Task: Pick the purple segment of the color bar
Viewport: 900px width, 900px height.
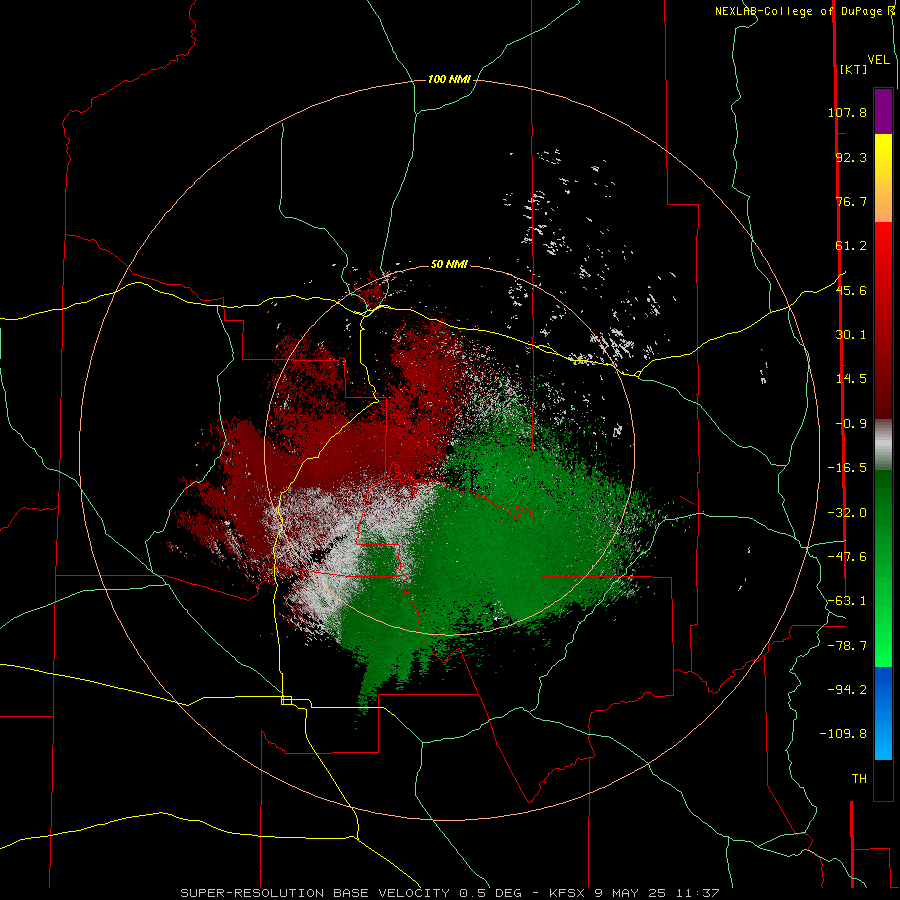Action: 883,111
